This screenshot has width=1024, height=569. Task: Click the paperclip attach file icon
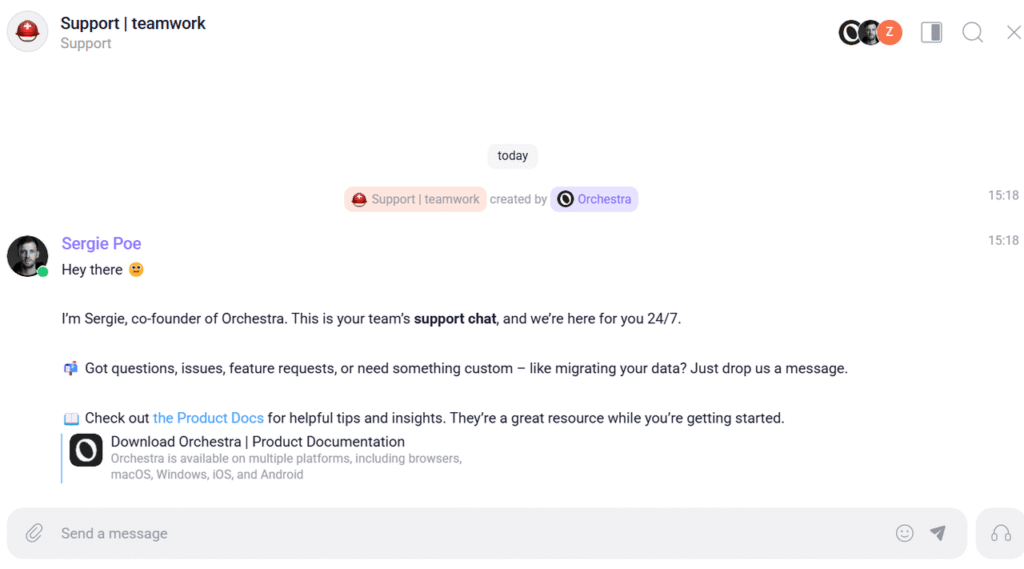[34, 533]
